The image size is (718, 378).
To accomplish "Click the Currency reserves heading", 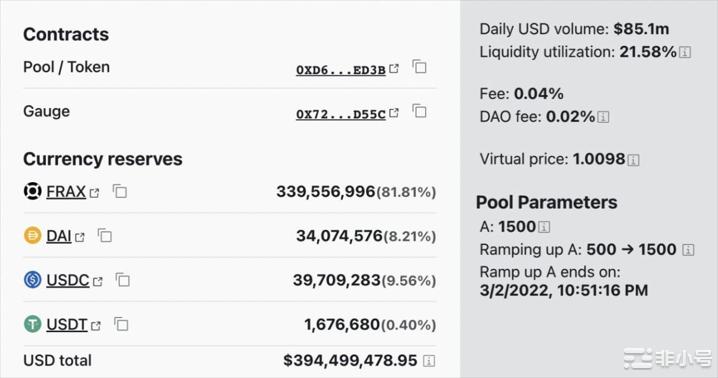I will tap(103, 159).
